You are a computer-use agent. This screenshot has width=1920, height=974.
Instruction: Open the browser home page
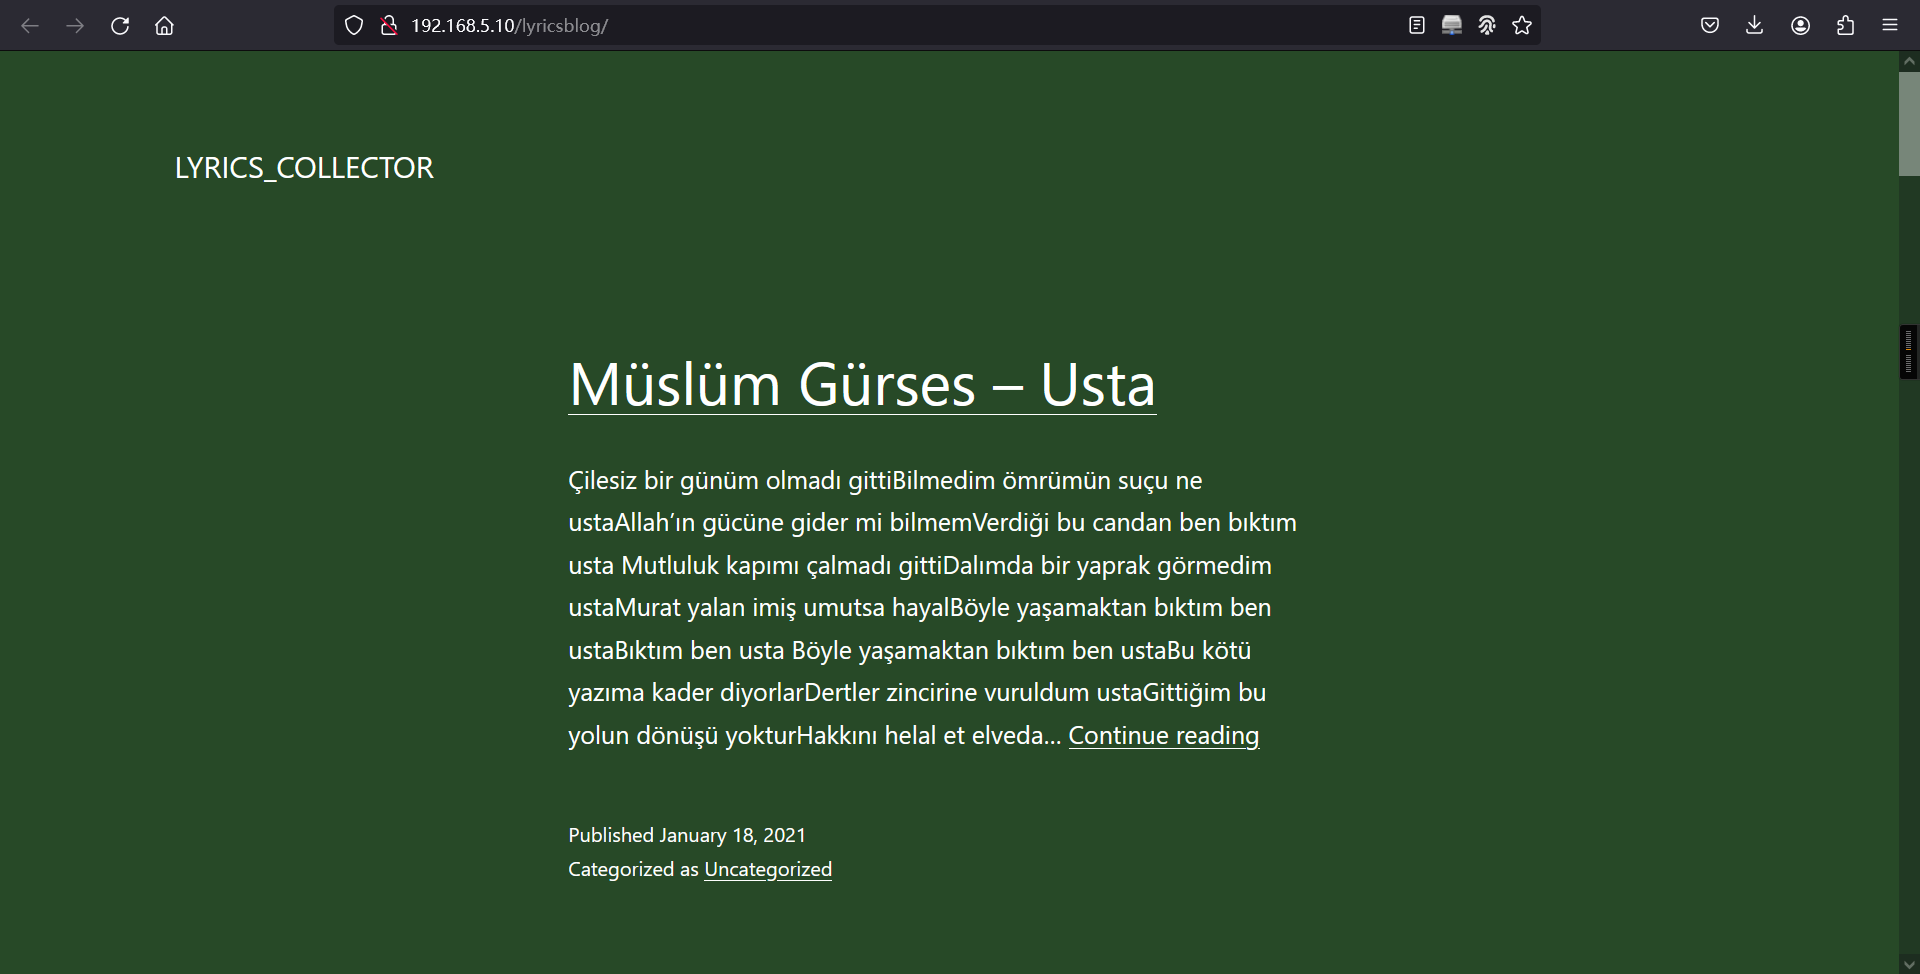[x=164, y=26]
